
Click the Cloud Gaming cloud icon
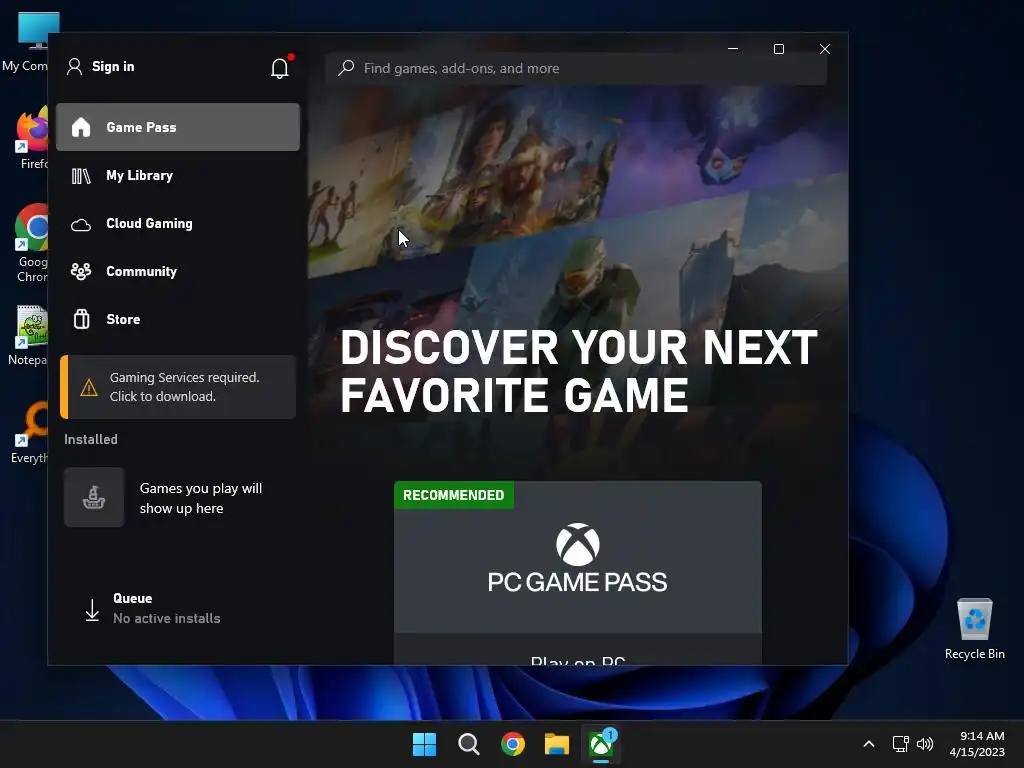(x=81, y=225)
